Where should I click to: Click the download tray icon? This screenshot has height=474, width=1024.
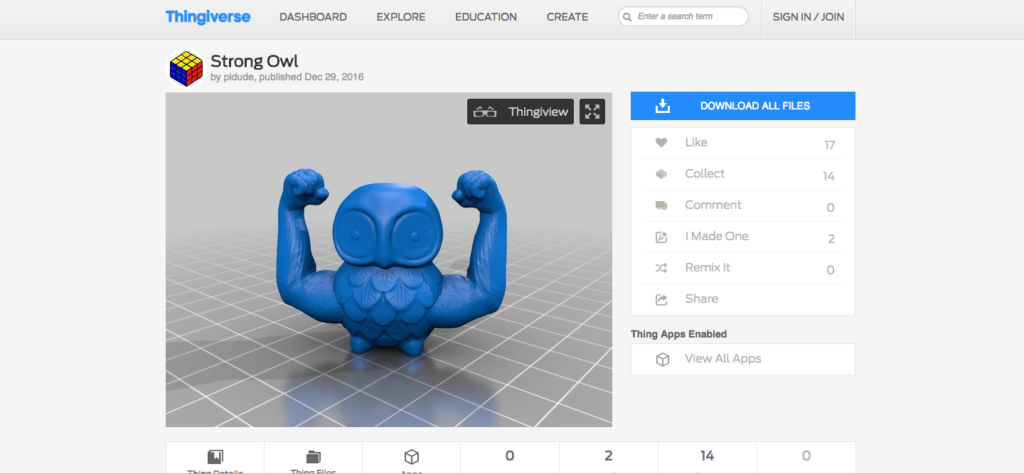coord(662,106)
